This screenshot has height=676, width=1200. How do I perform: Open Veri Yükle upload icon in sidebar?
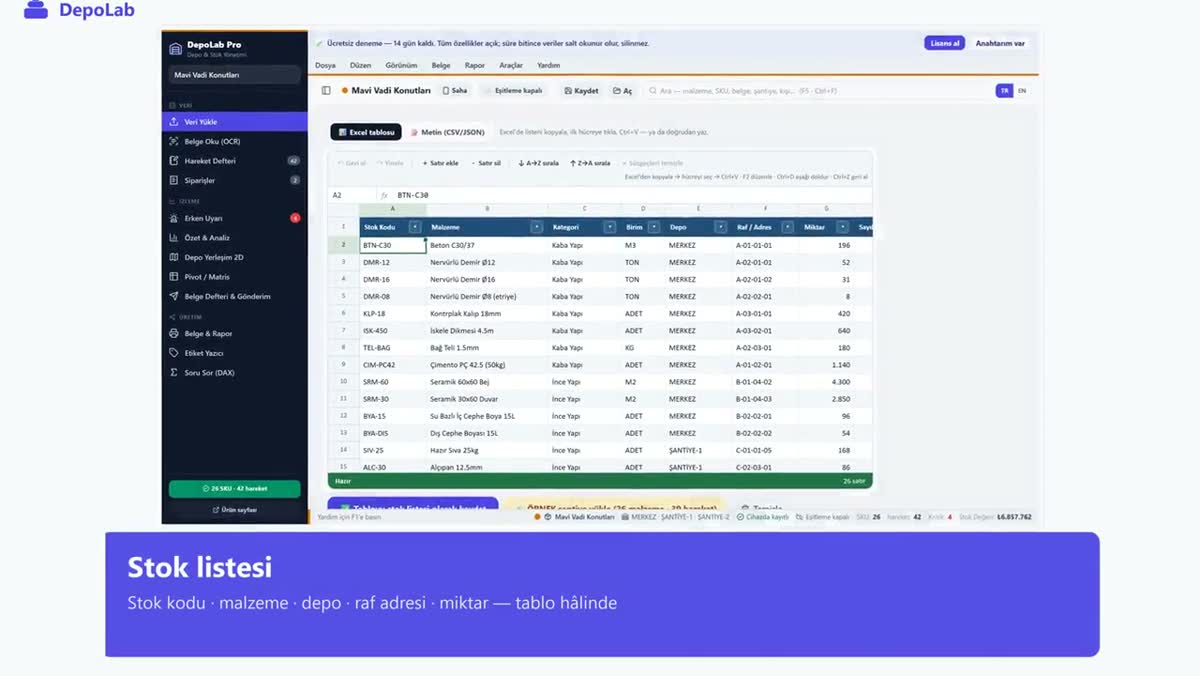[174, 122]
